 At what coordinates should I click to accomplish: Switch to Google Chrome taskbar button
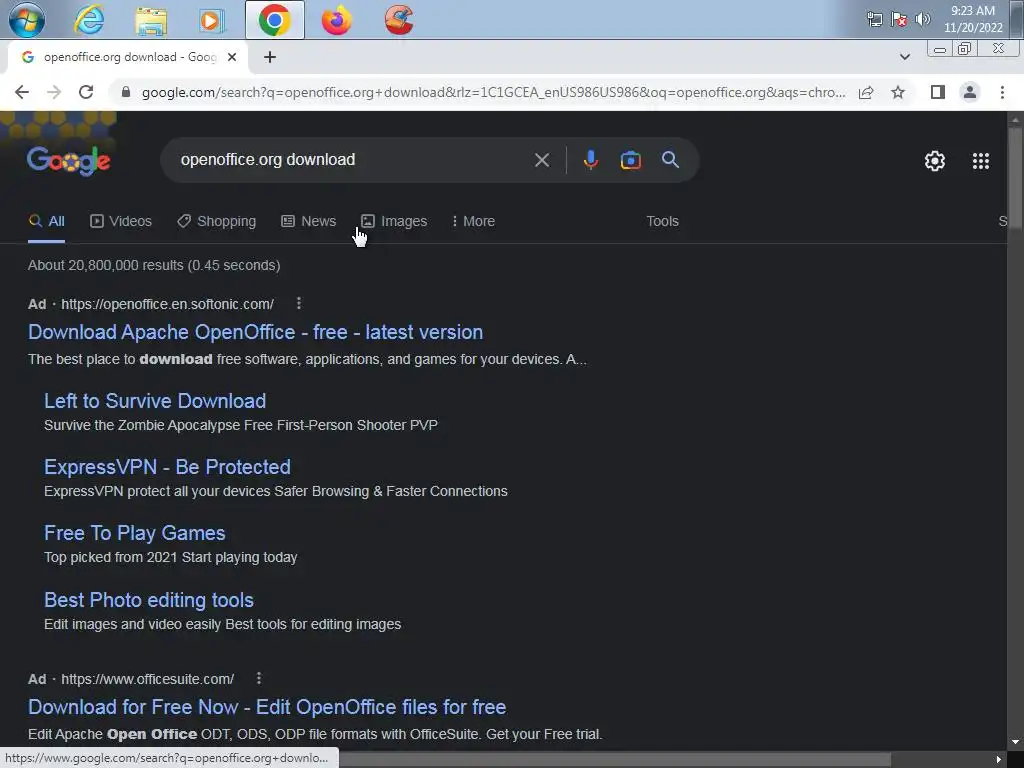(274, 20)
